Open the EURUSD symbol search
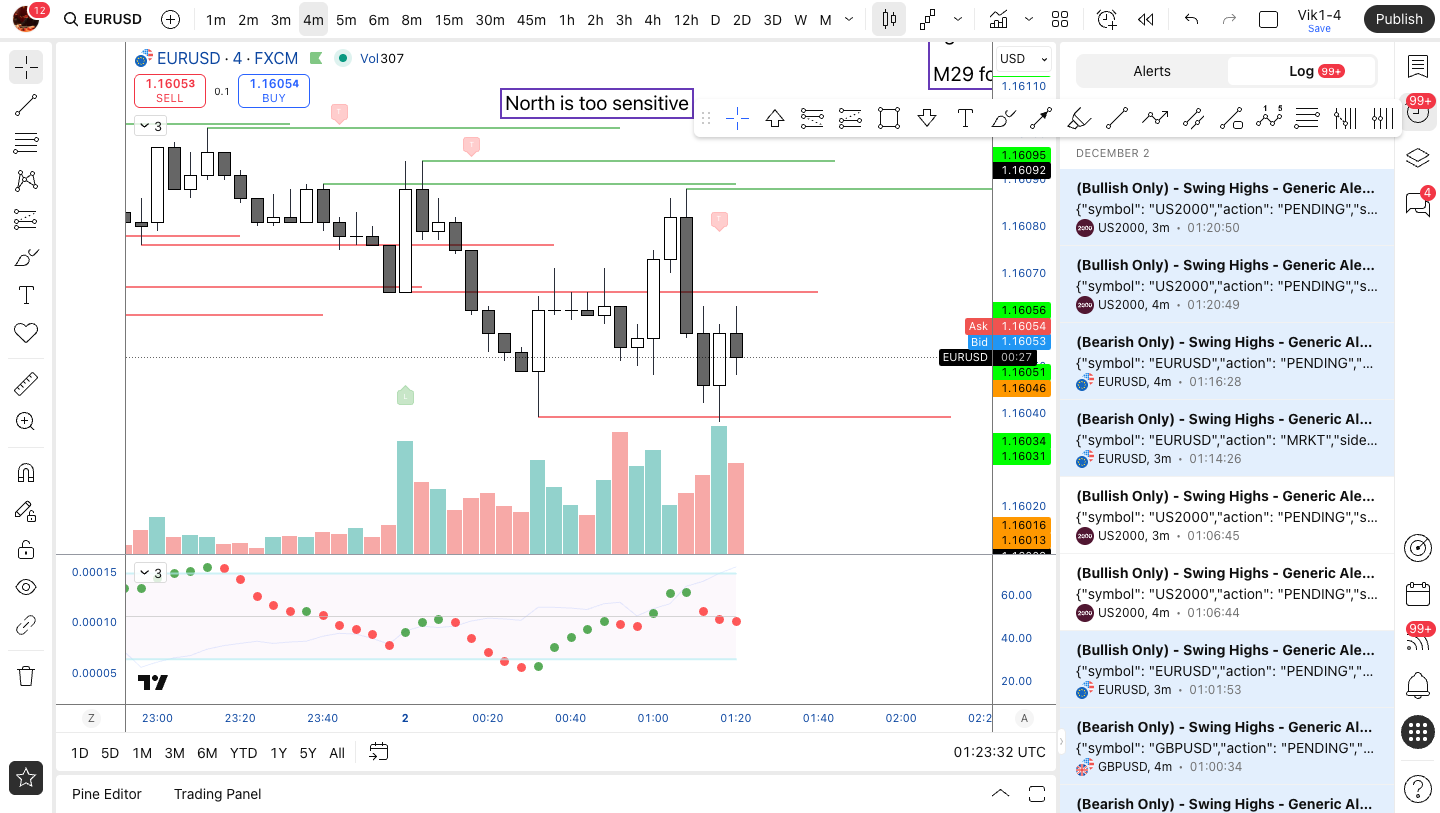This screenshot has width=1440, height=813. click(103, 19)
